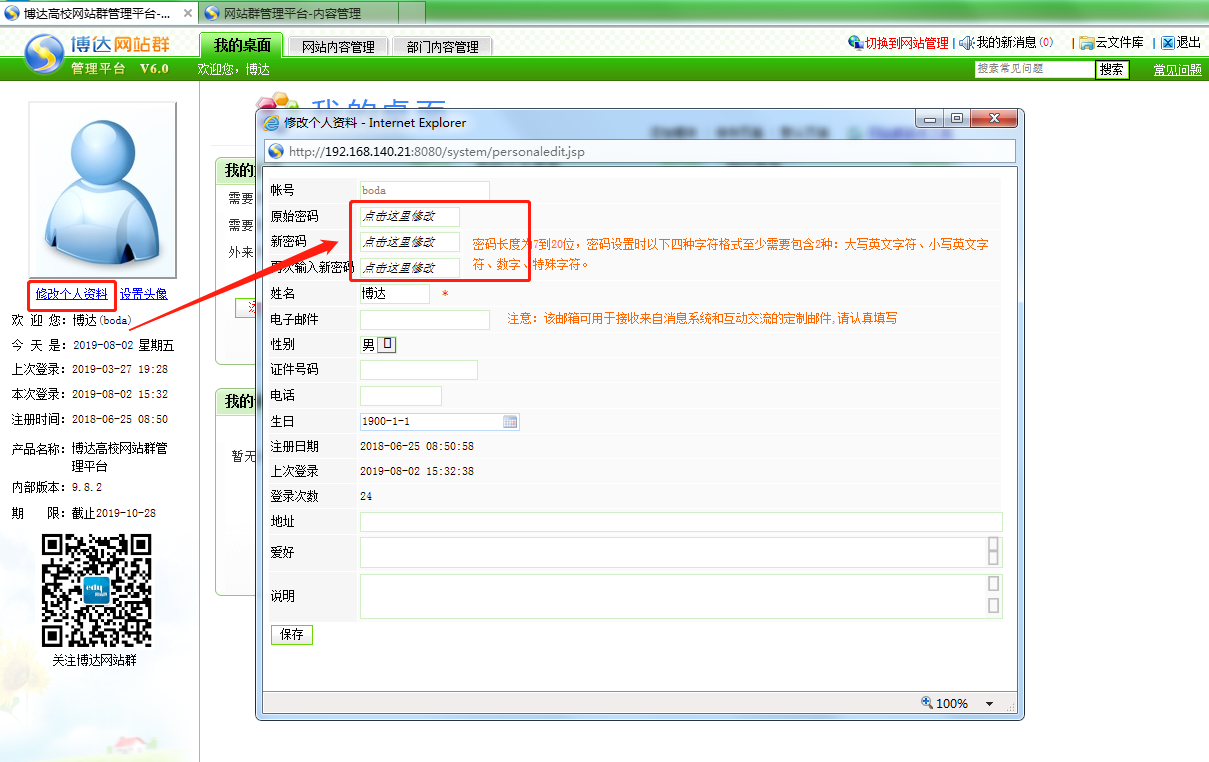Switch to 我的桌面 tab
This screenshot has height=762, width=1209.
coord(242,45)
